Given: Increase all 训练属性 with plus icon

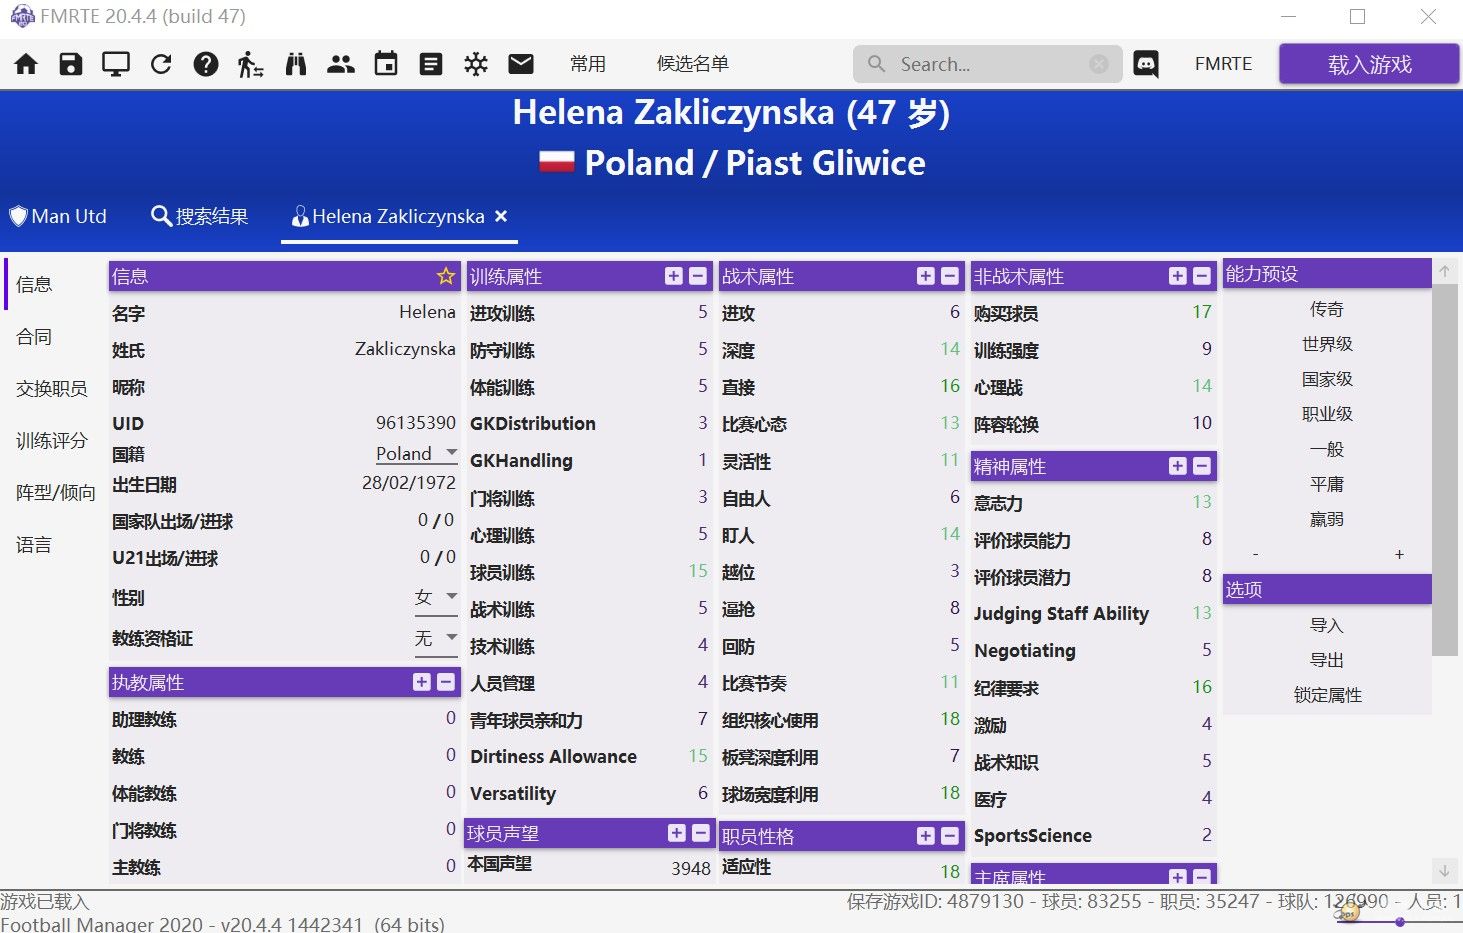Looking at the screenshot, I should [x=674, y=276].
